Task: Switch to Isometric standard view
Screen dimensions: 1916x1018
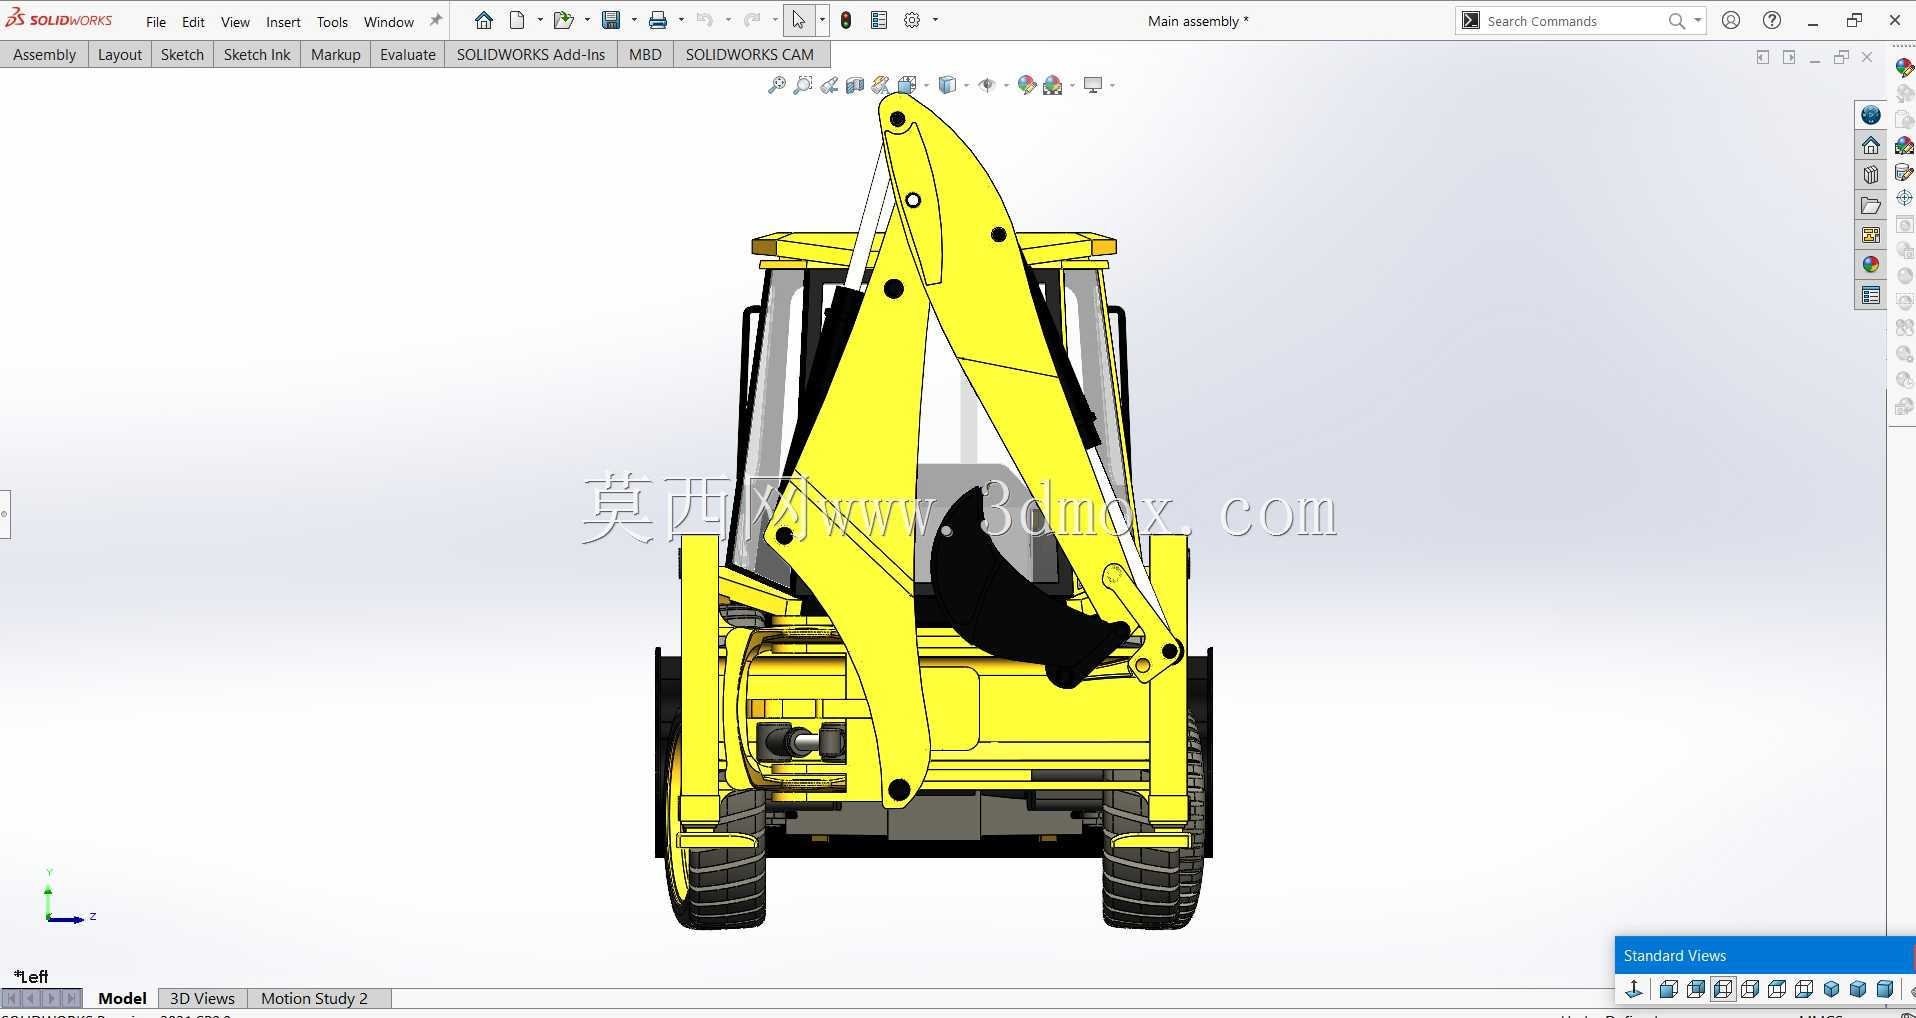Action: tap(1831, 989)
